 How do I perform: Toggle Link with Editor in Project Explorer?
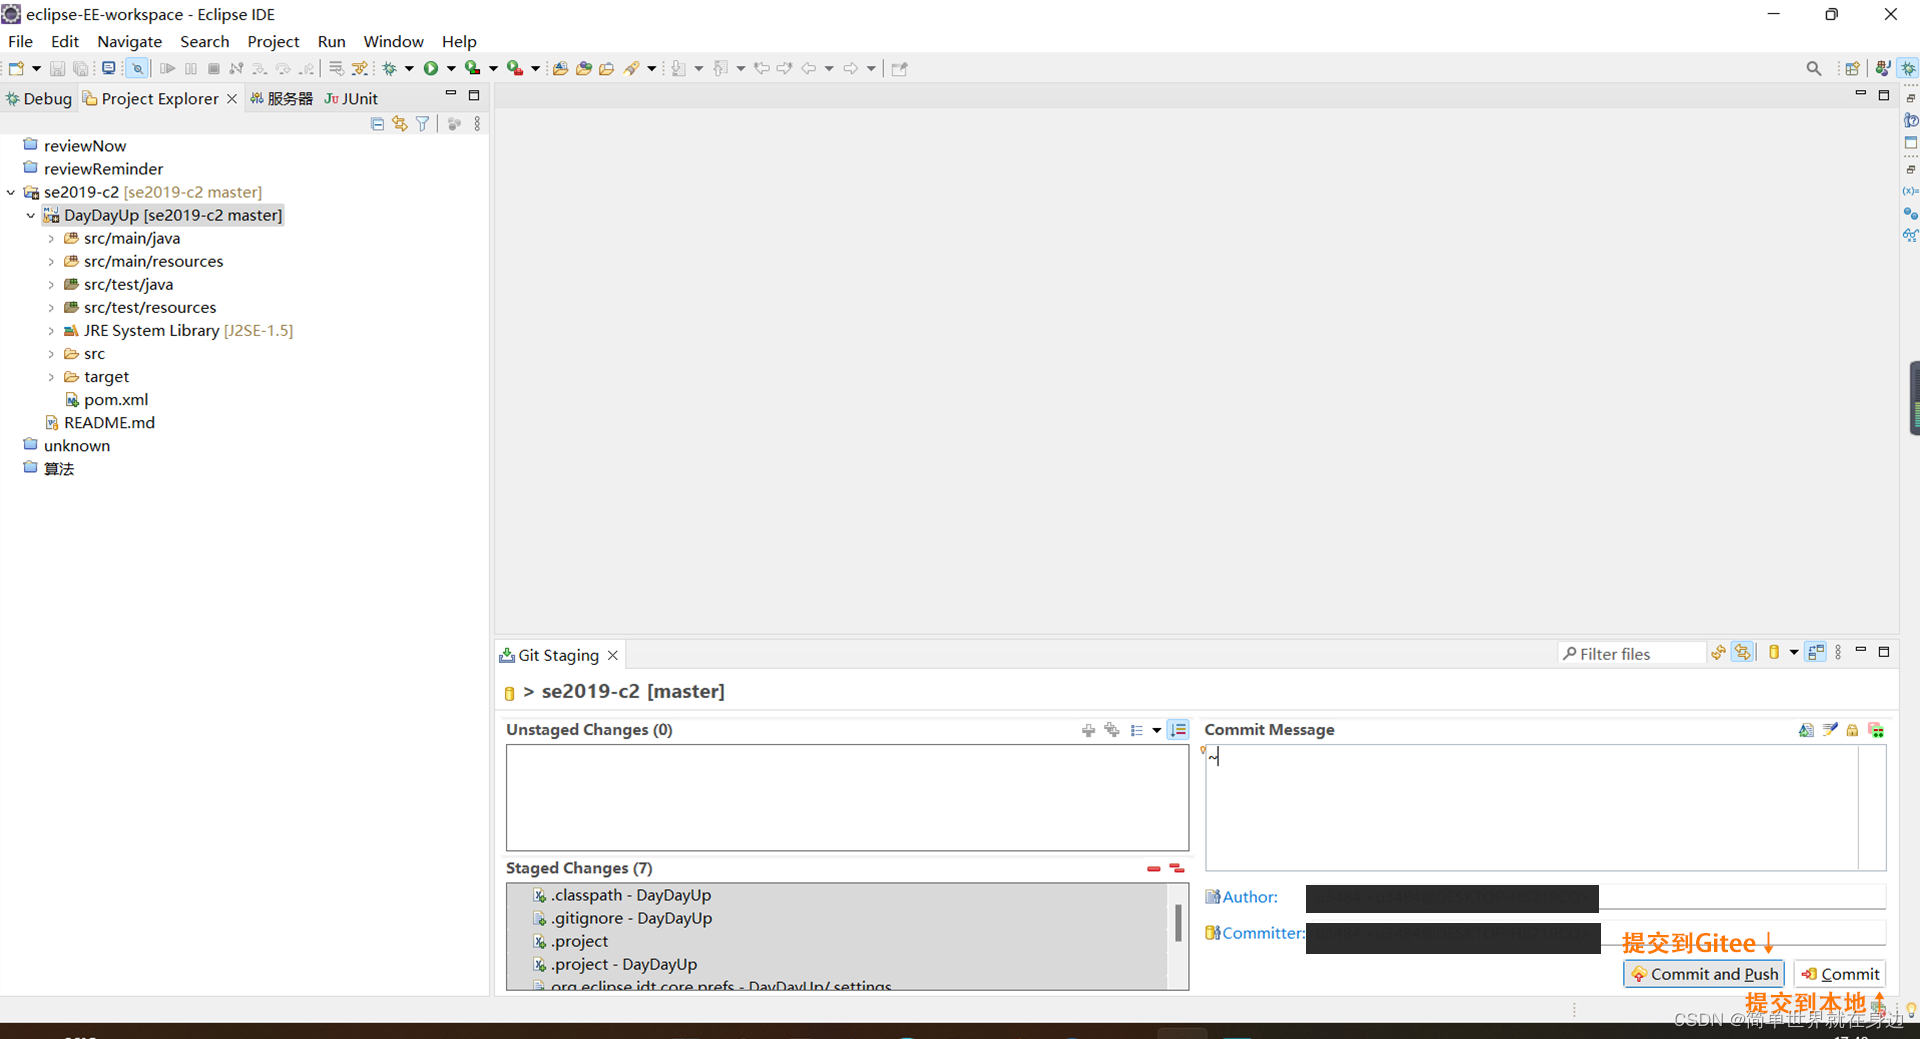[399, 123]
